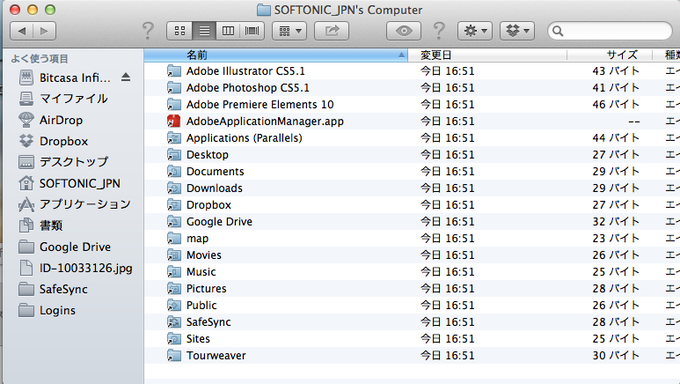Image resolution: width=680 pixels, height=384 pixels.
Task: Click the Music alias icon
Action: (x=174, y=272)
